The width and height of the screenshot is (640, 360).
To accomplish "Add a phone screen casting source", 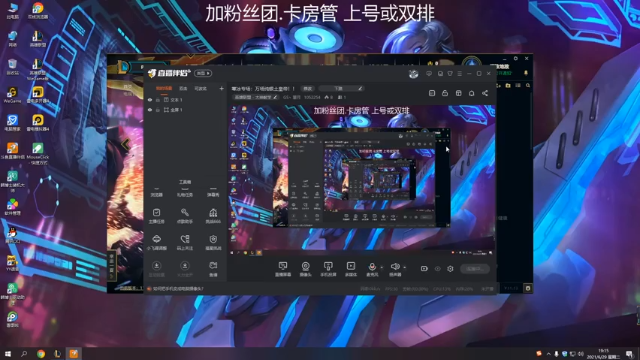I will 328,269.
